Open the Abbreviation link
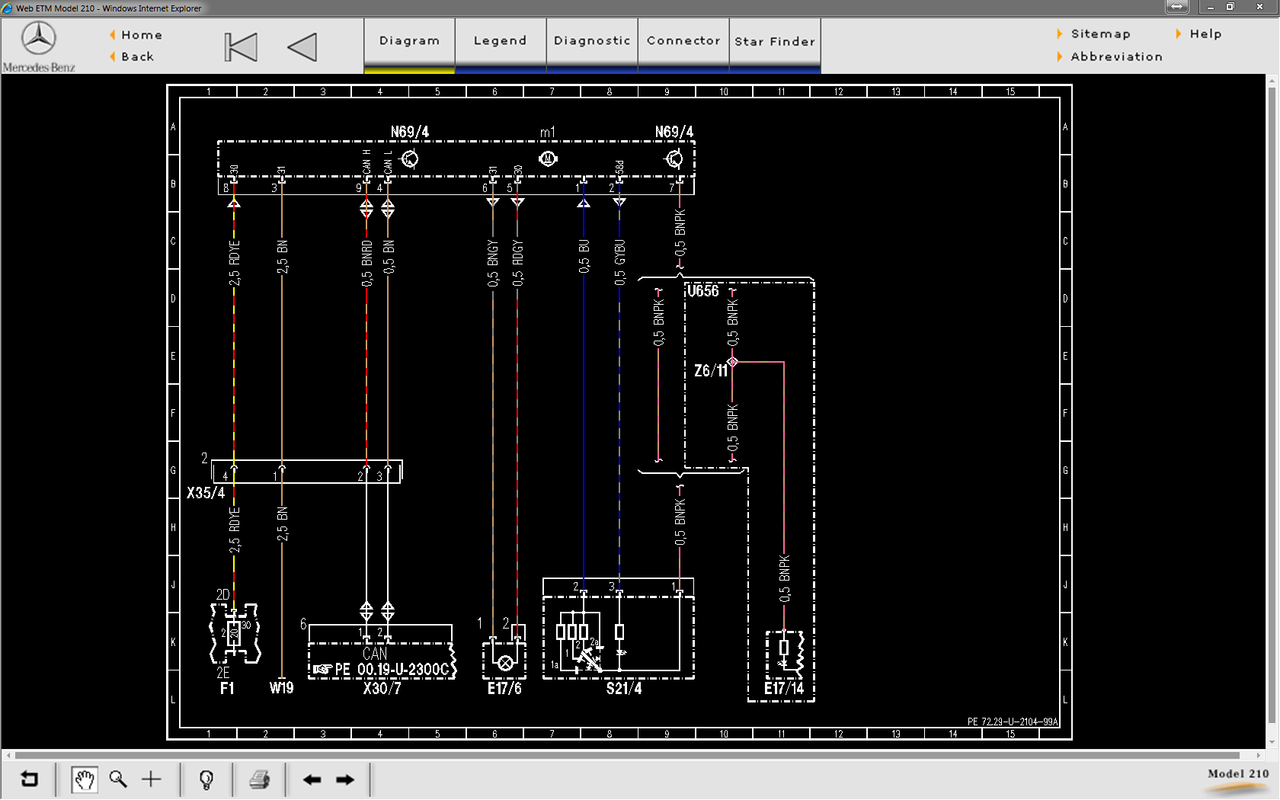1280x800 pixels. pyautogui.click(x=1117, y=57)
